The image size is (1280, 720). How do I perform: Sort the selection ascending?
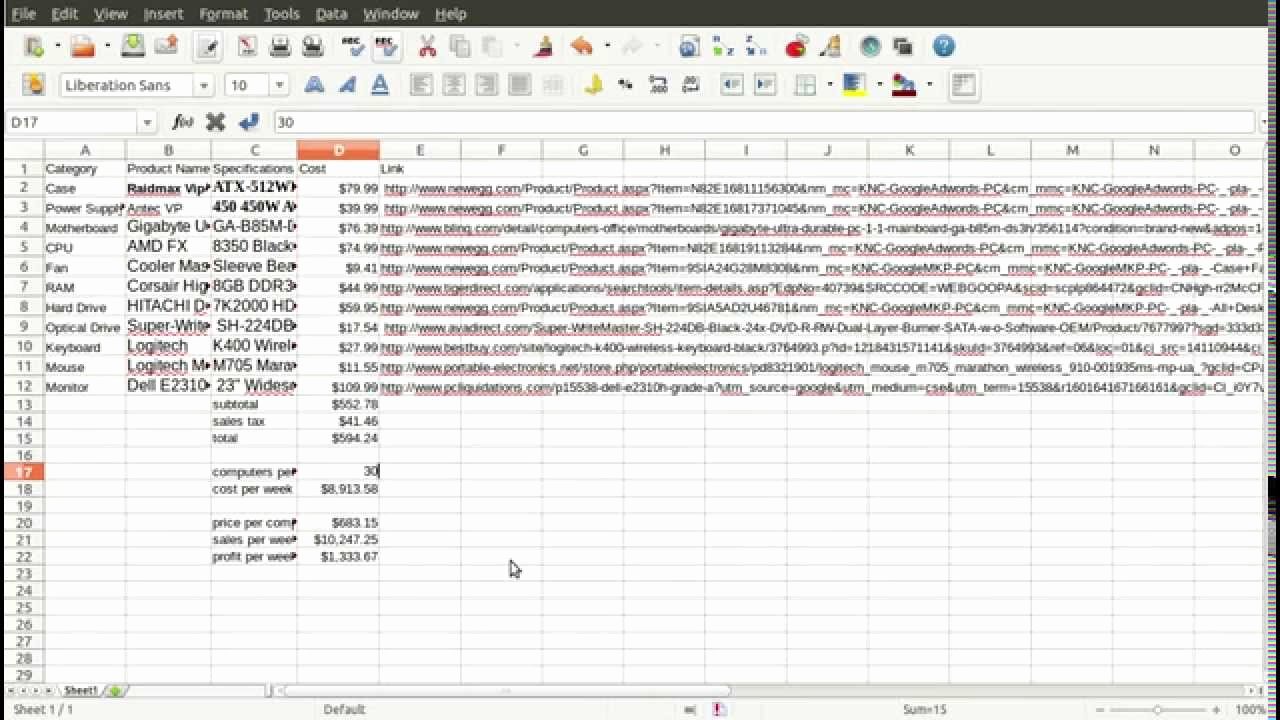(x=722, y=46)
